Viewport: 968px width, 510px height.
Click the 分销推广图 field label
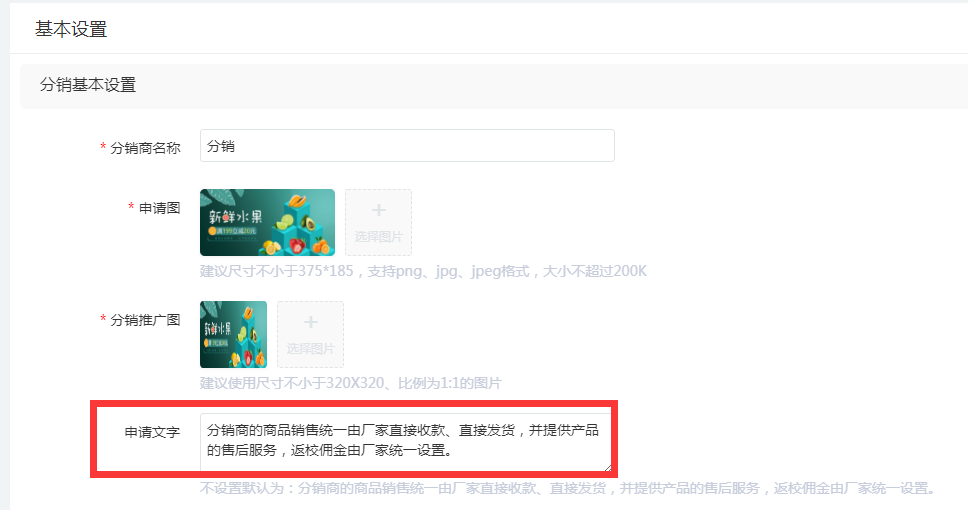click(145, 320)
